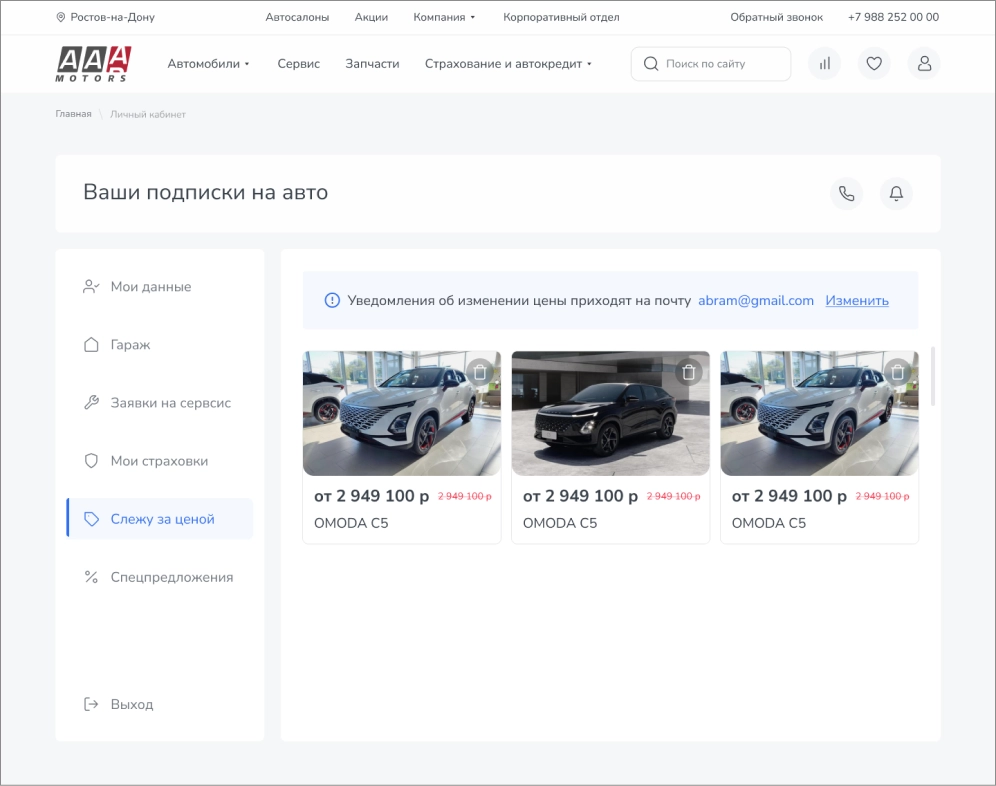Request Обратный звонок callback
The image size is (996, 786).
tap(776, 17)
